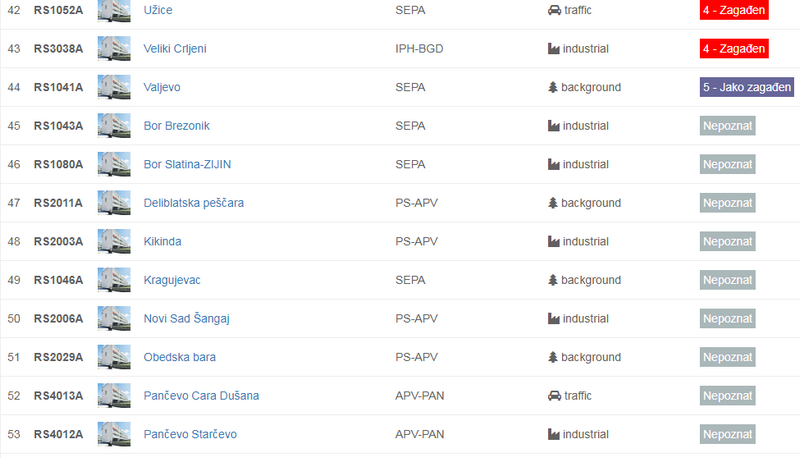The image size is (800, 458).
Task: Open the Kragujevac station link
Action: coord(172,280)
